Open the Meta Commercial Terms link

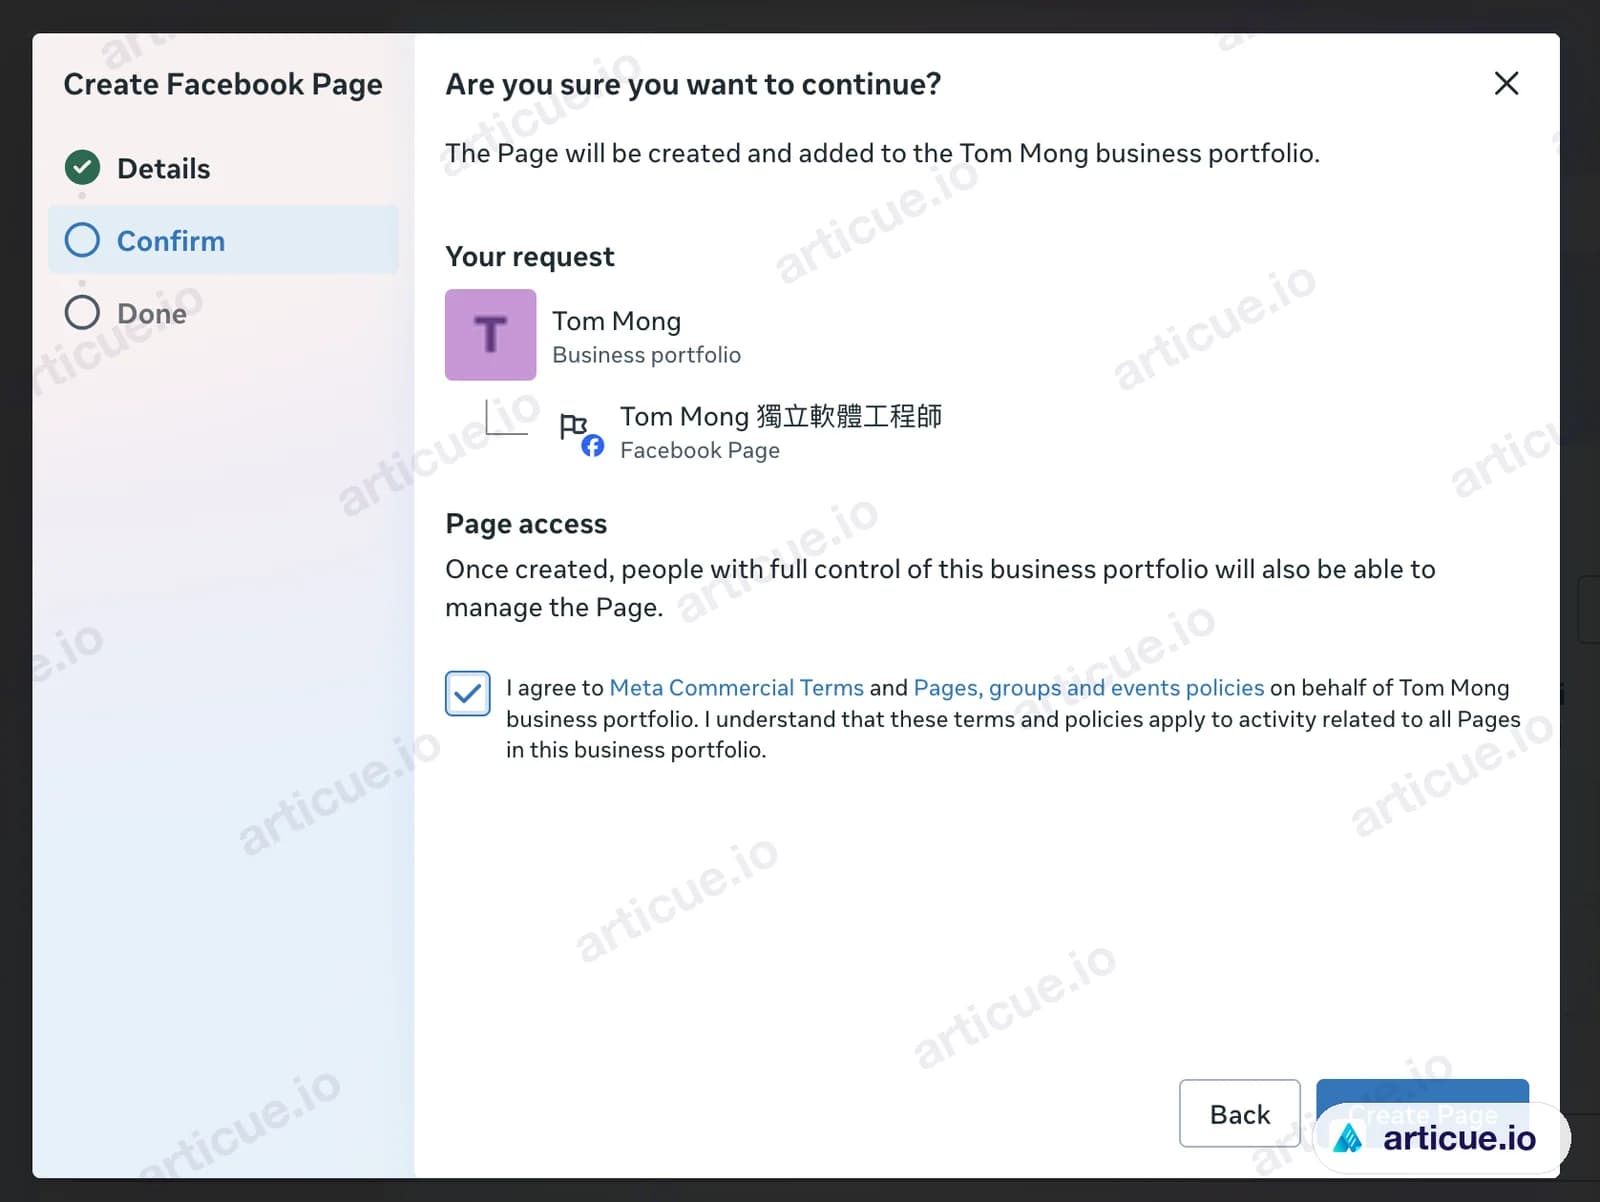[x=736, y=688]
